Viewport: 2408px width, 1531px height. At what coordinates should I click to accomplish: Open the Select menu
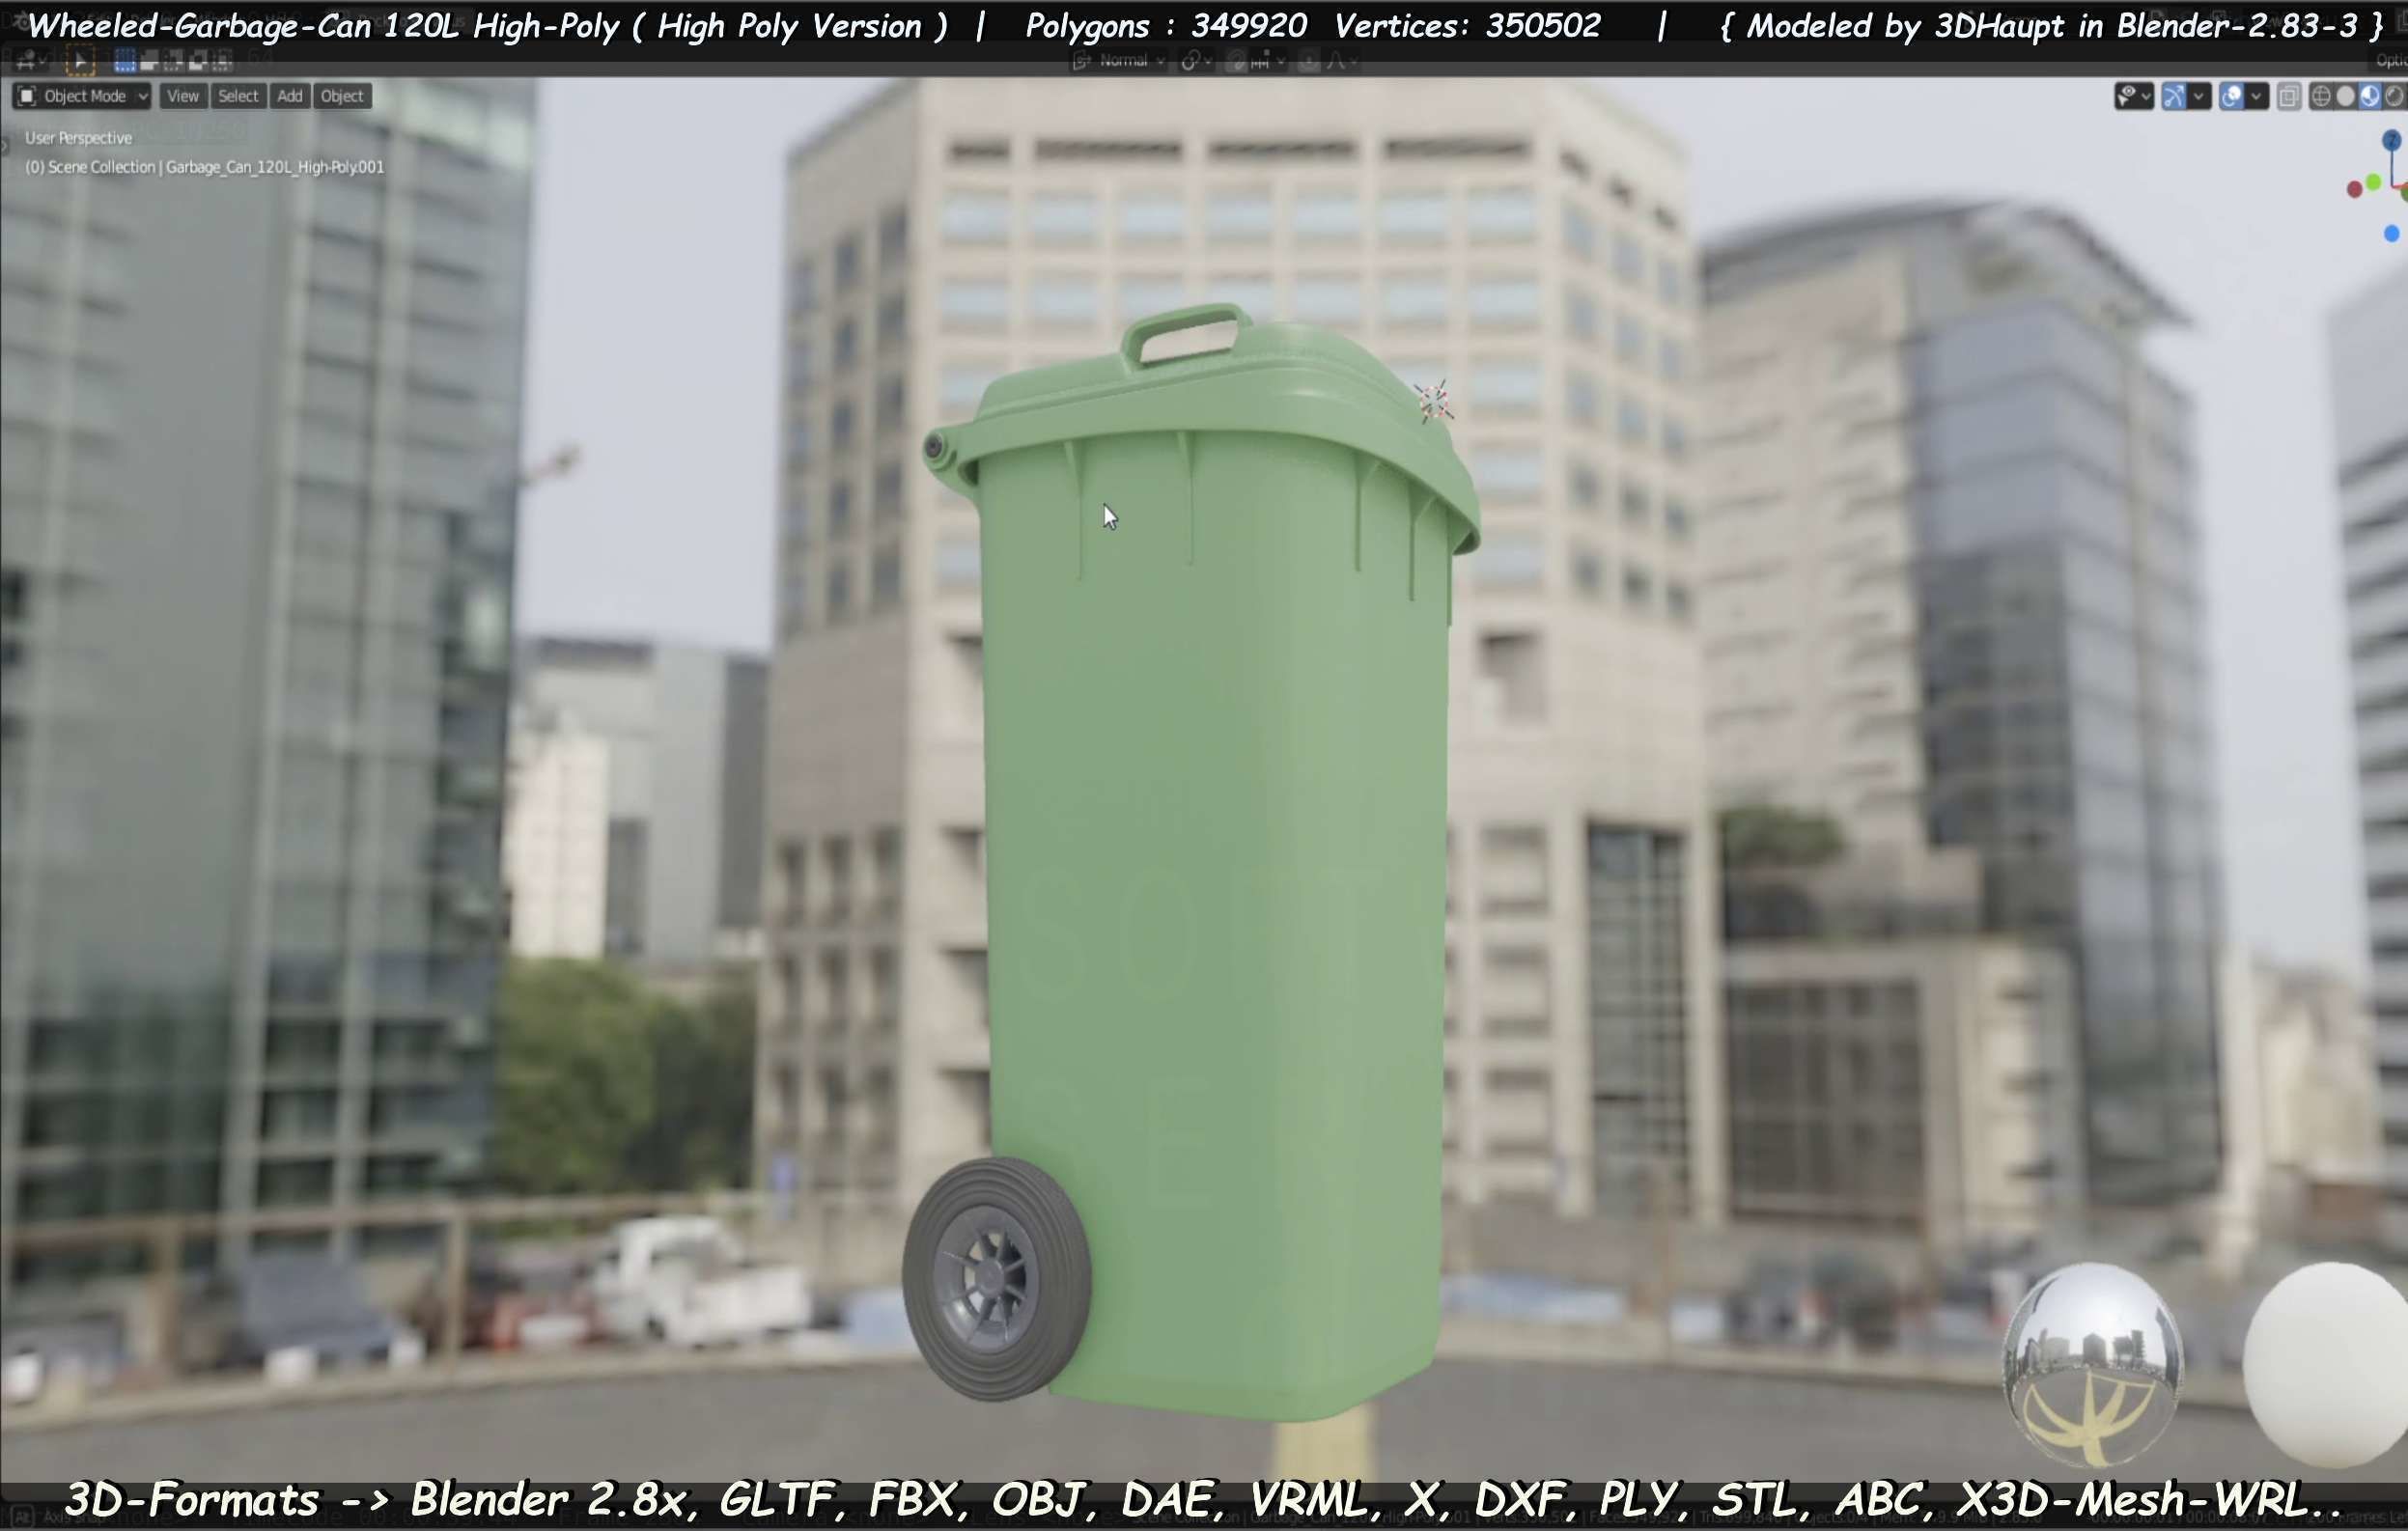pyautogui.click(x=238, y=96)
